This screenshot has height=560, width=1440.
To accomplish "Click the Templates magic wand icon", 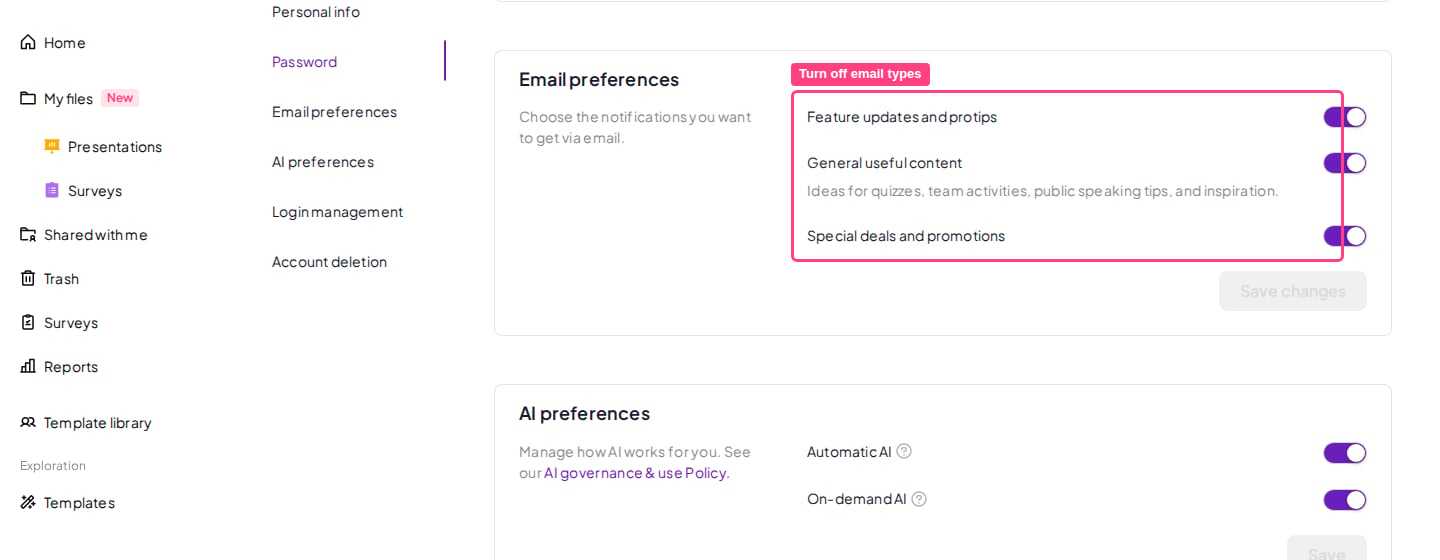I will coord(28,502).
